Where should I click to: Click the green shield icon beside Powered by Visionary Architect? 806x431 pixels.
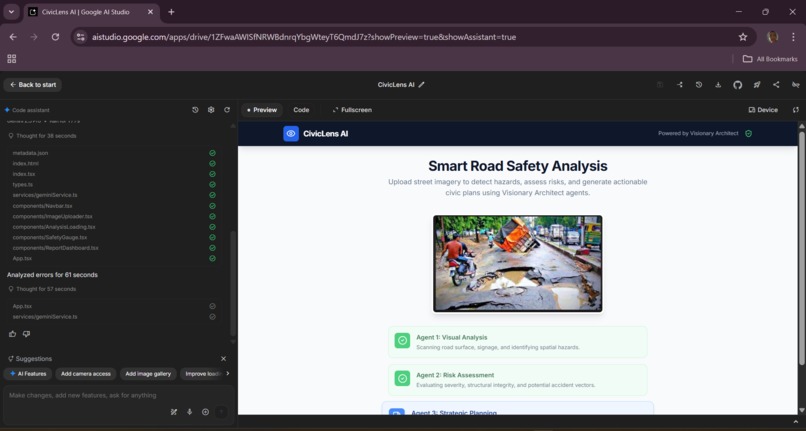748,134
